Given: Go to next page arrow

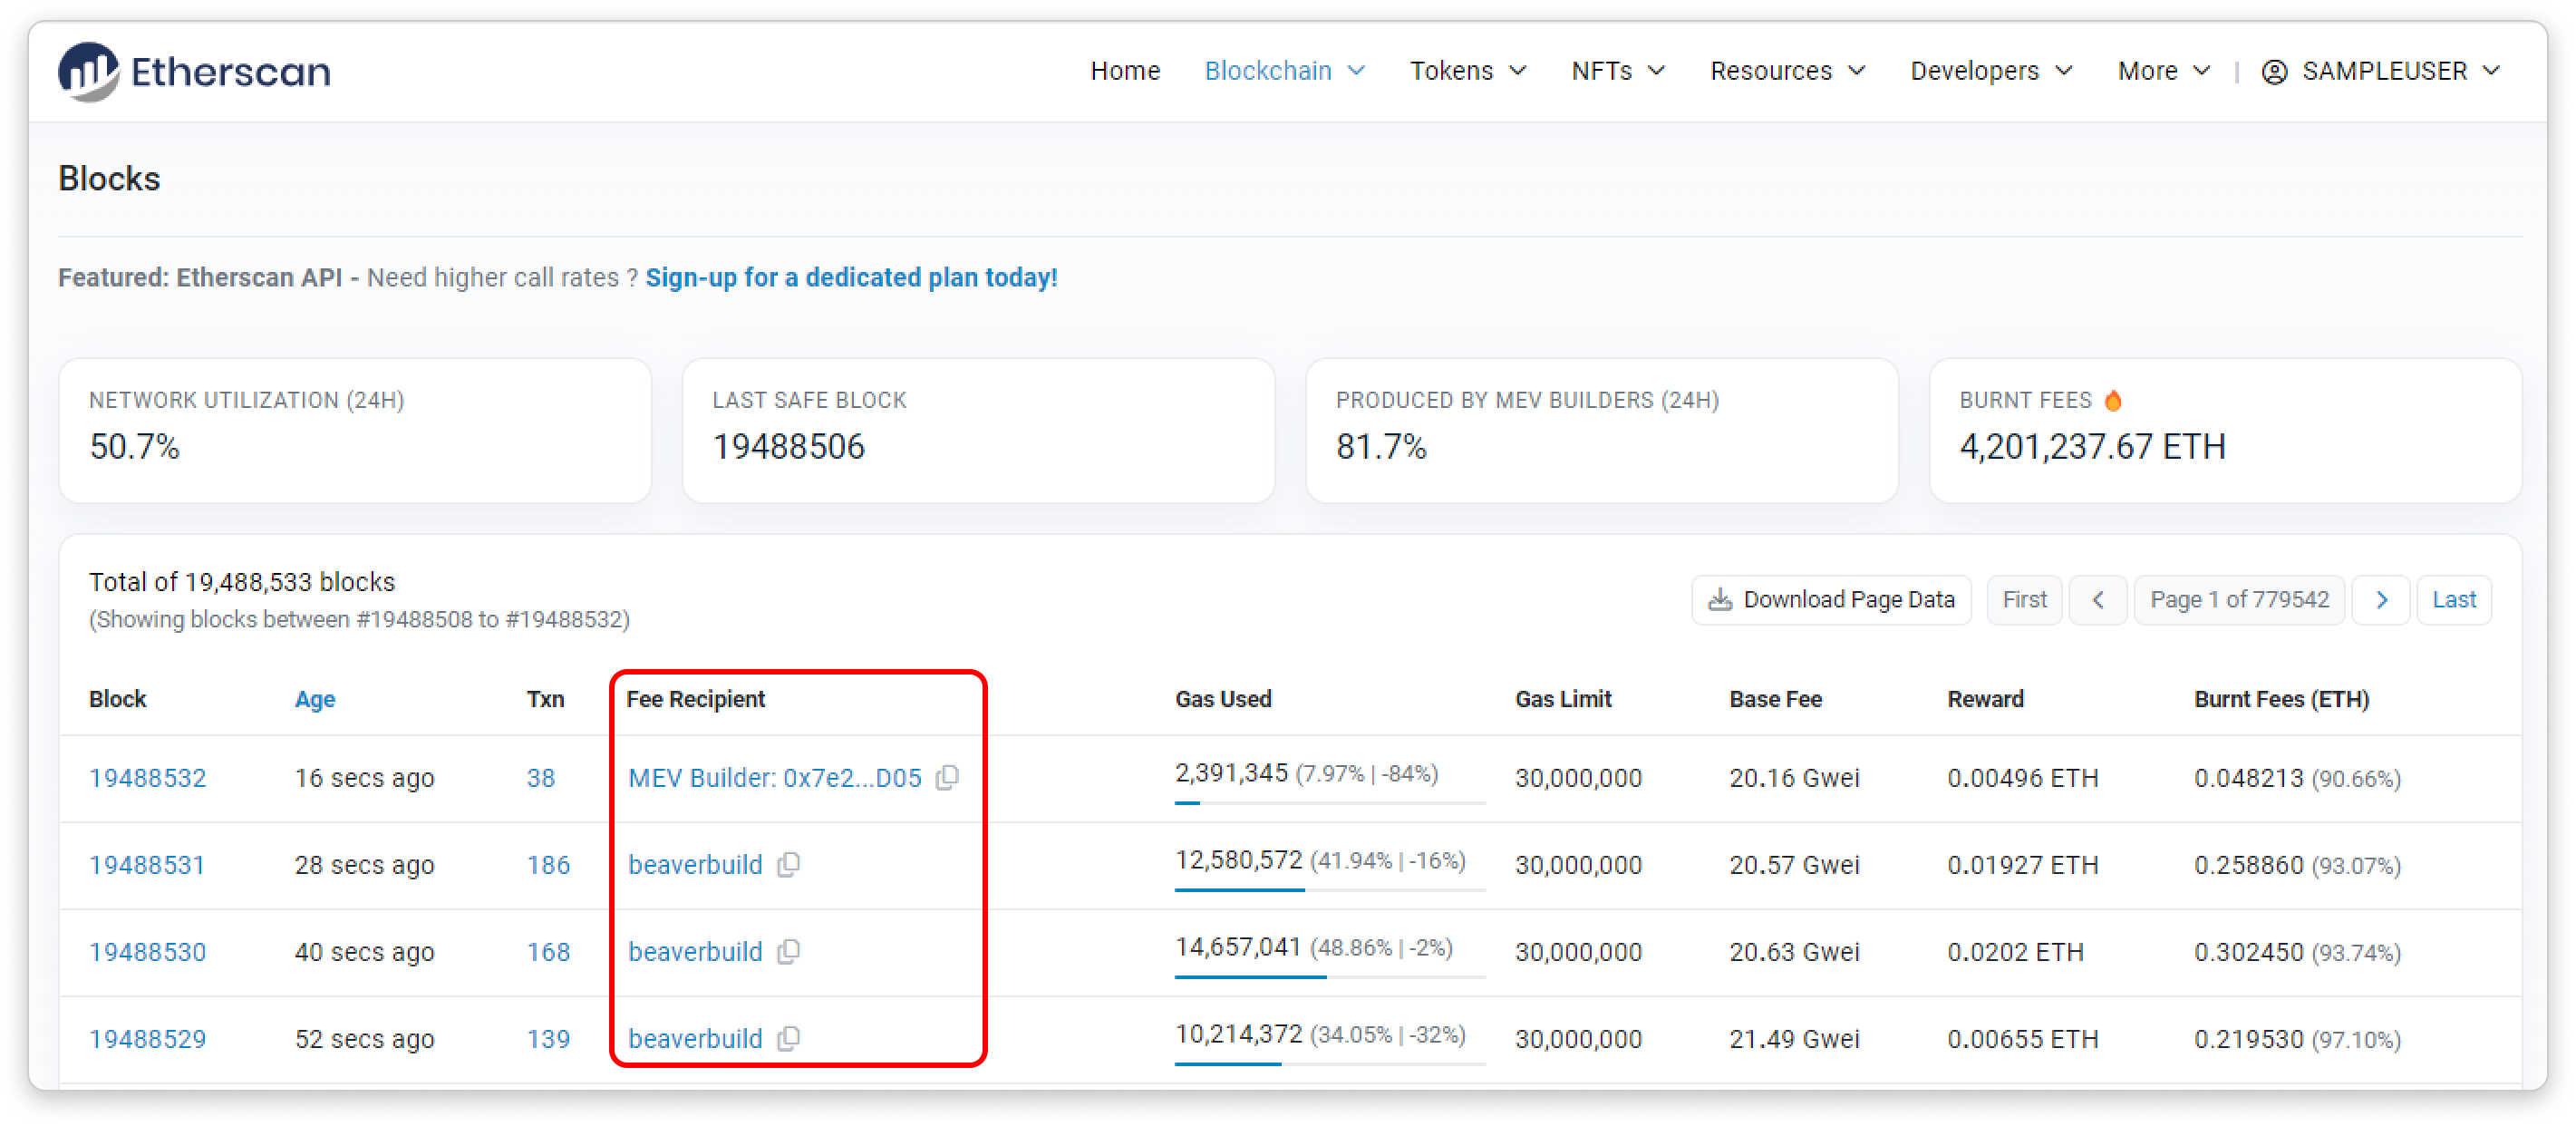Looking at the screenshot, I should 2381,599.
